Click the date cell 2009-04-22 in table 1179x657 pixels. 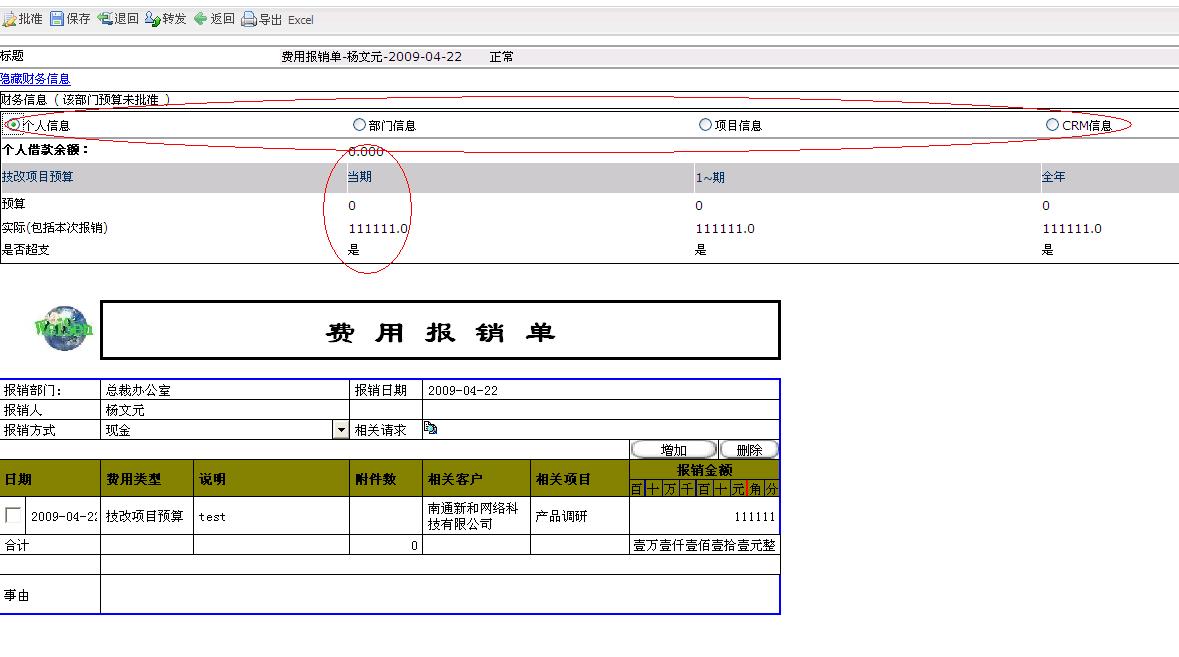(64, 516)
